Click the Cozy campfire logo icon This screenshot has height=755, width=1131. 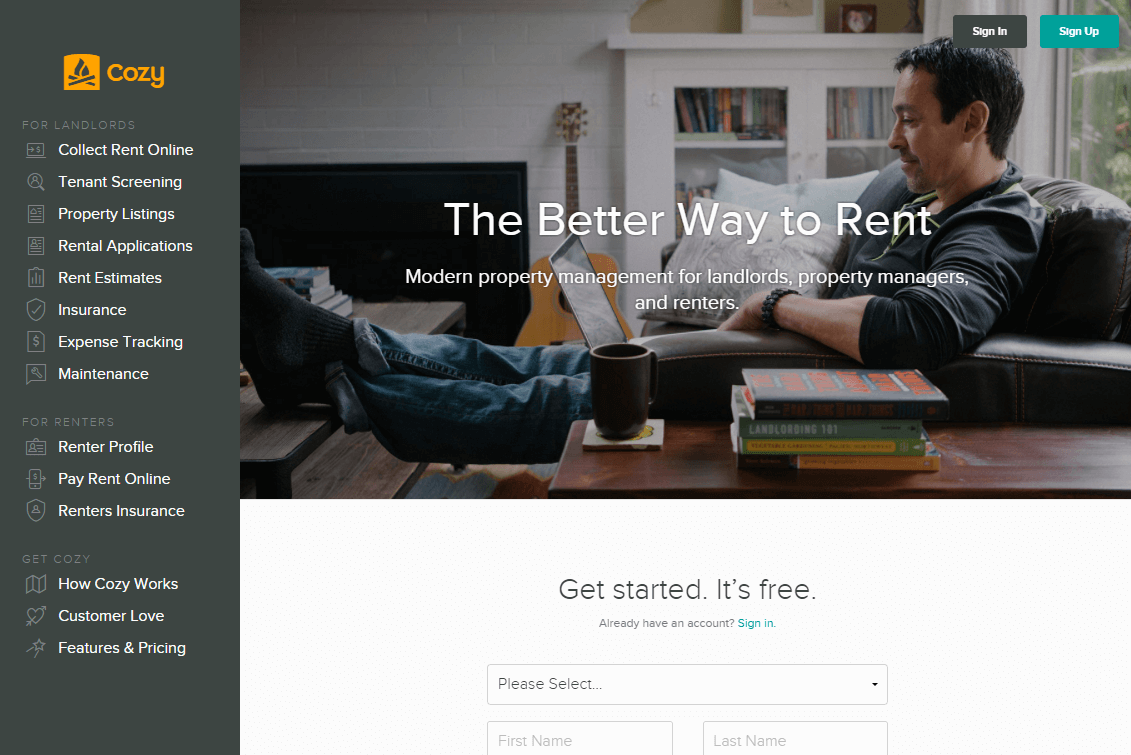click(82, 72)
